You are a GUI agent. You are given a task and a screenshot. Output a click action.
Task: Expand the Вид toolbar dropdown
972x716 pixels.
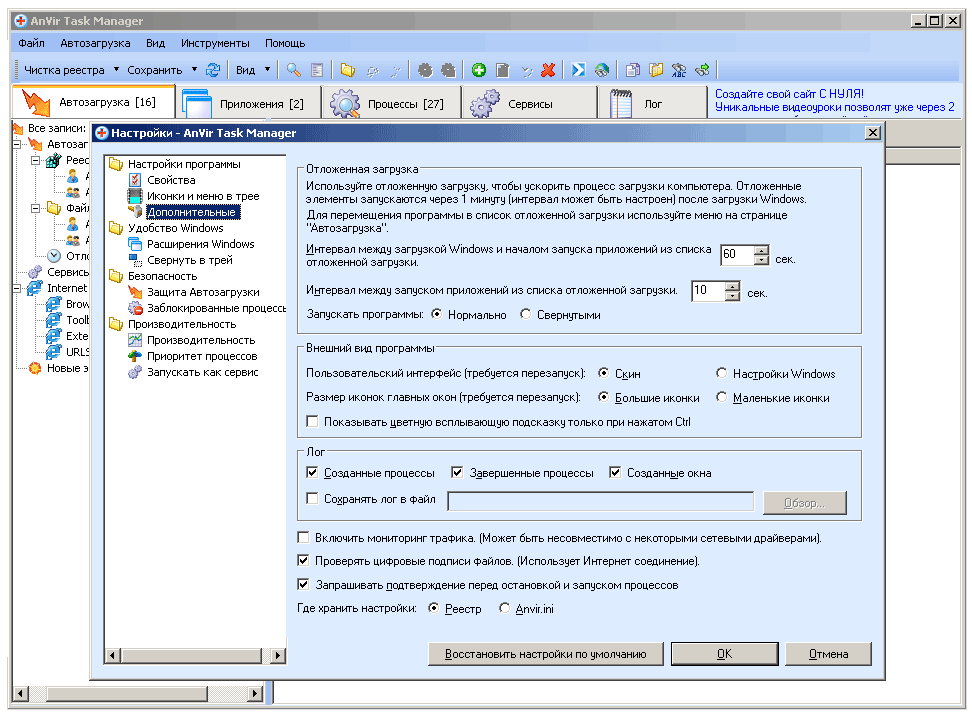[x=268, y=70]
